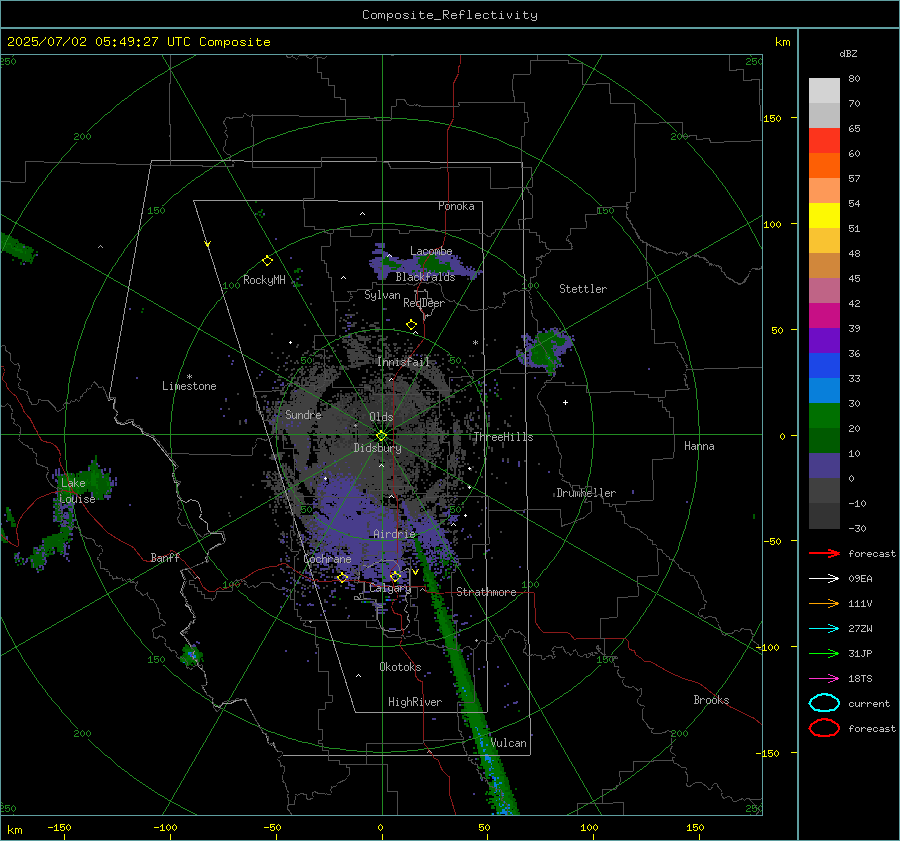The image size is (900, 841).
Task: Click the dBZ heading above the color scale
Action: pos(848,53)
